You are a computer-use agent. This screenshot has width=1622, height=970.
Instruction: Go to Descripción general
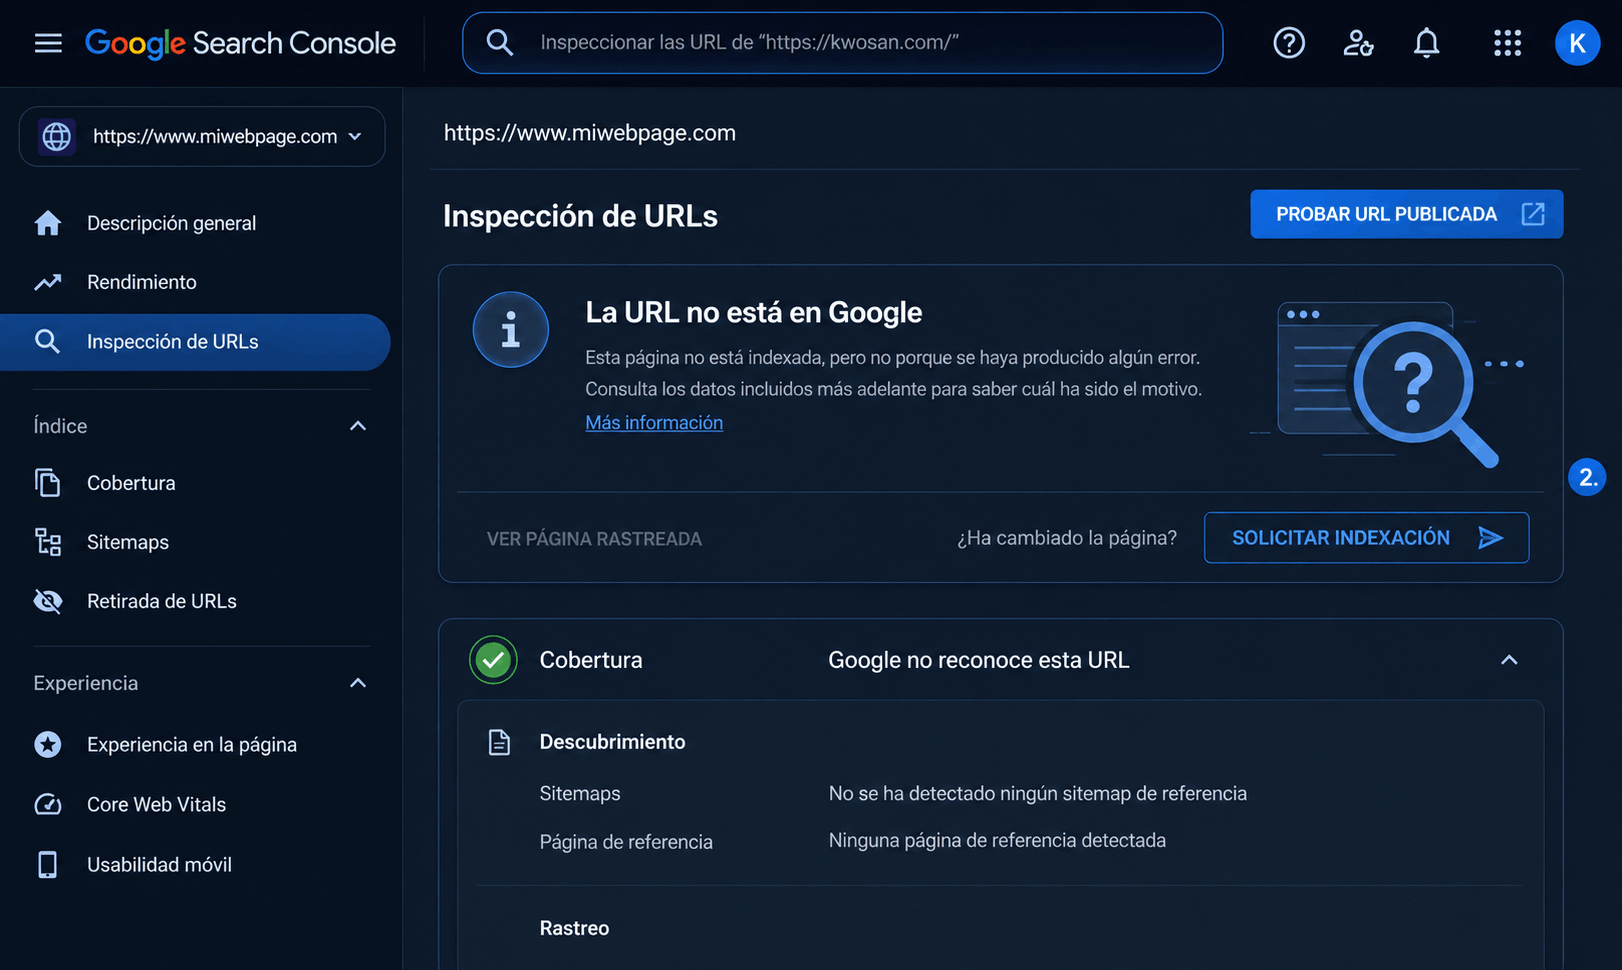tap(171, 223)
